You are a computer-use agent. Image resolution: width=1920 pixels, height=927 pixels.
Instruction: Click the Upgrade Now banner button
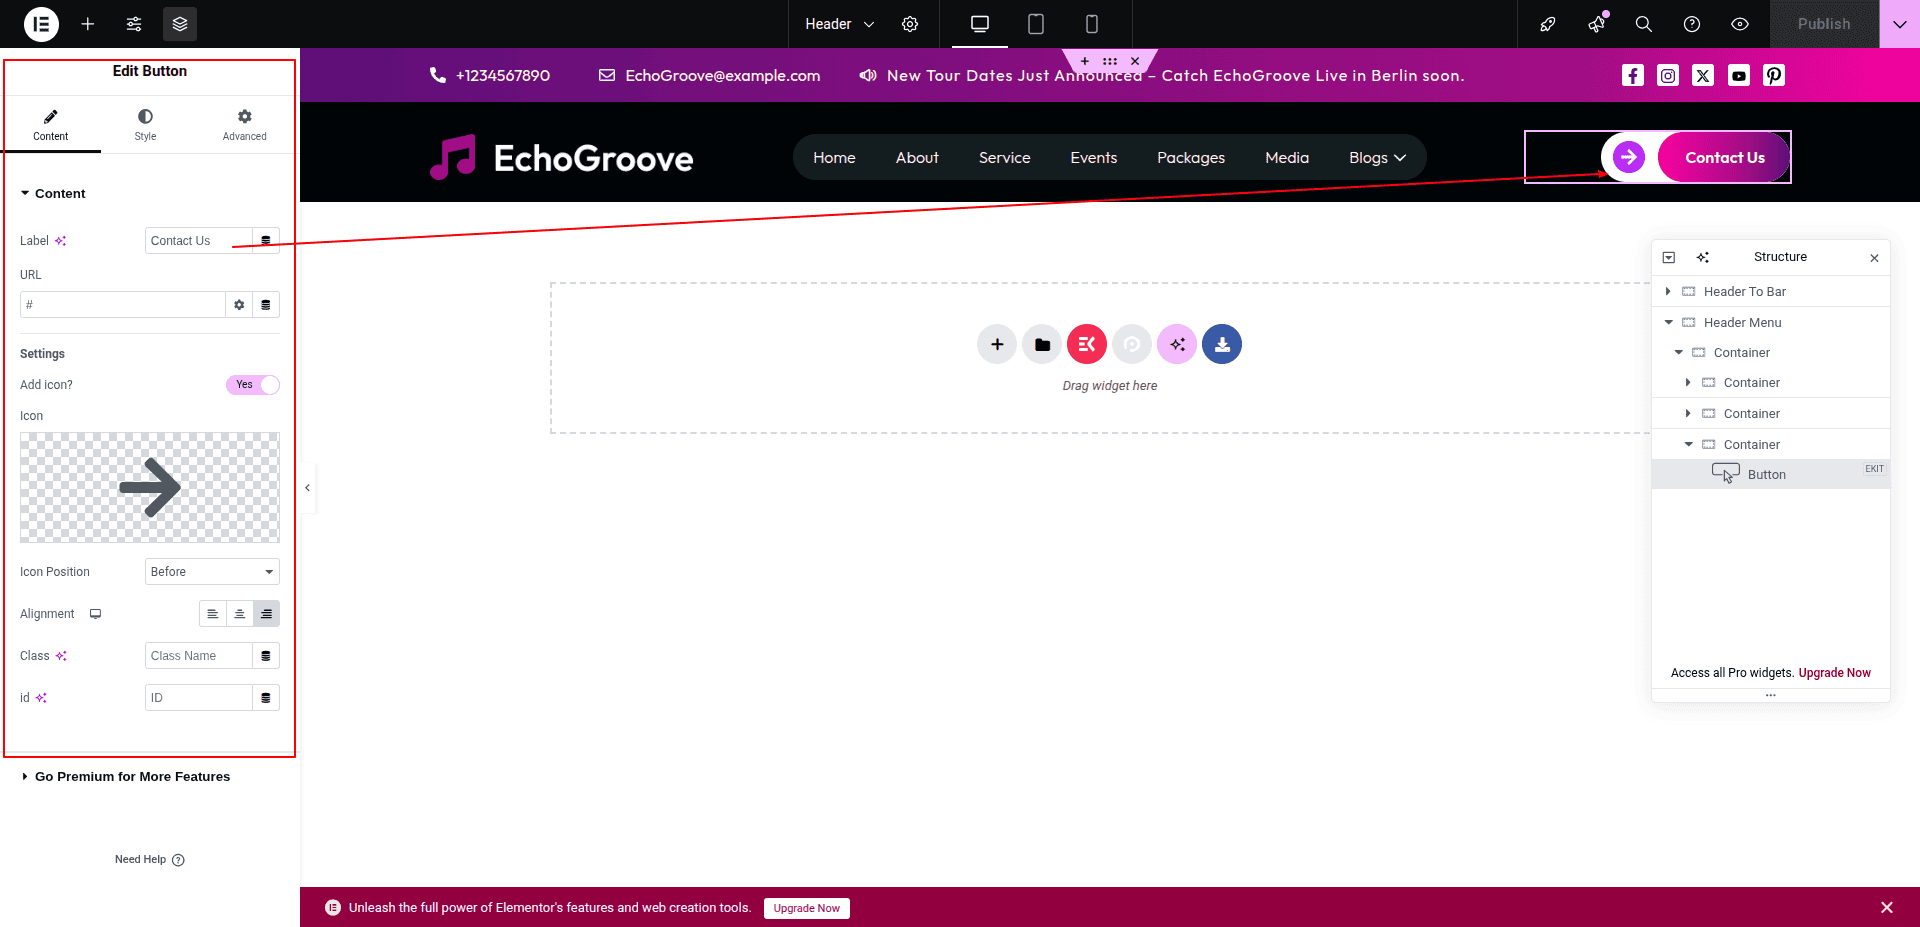[806, 908]
